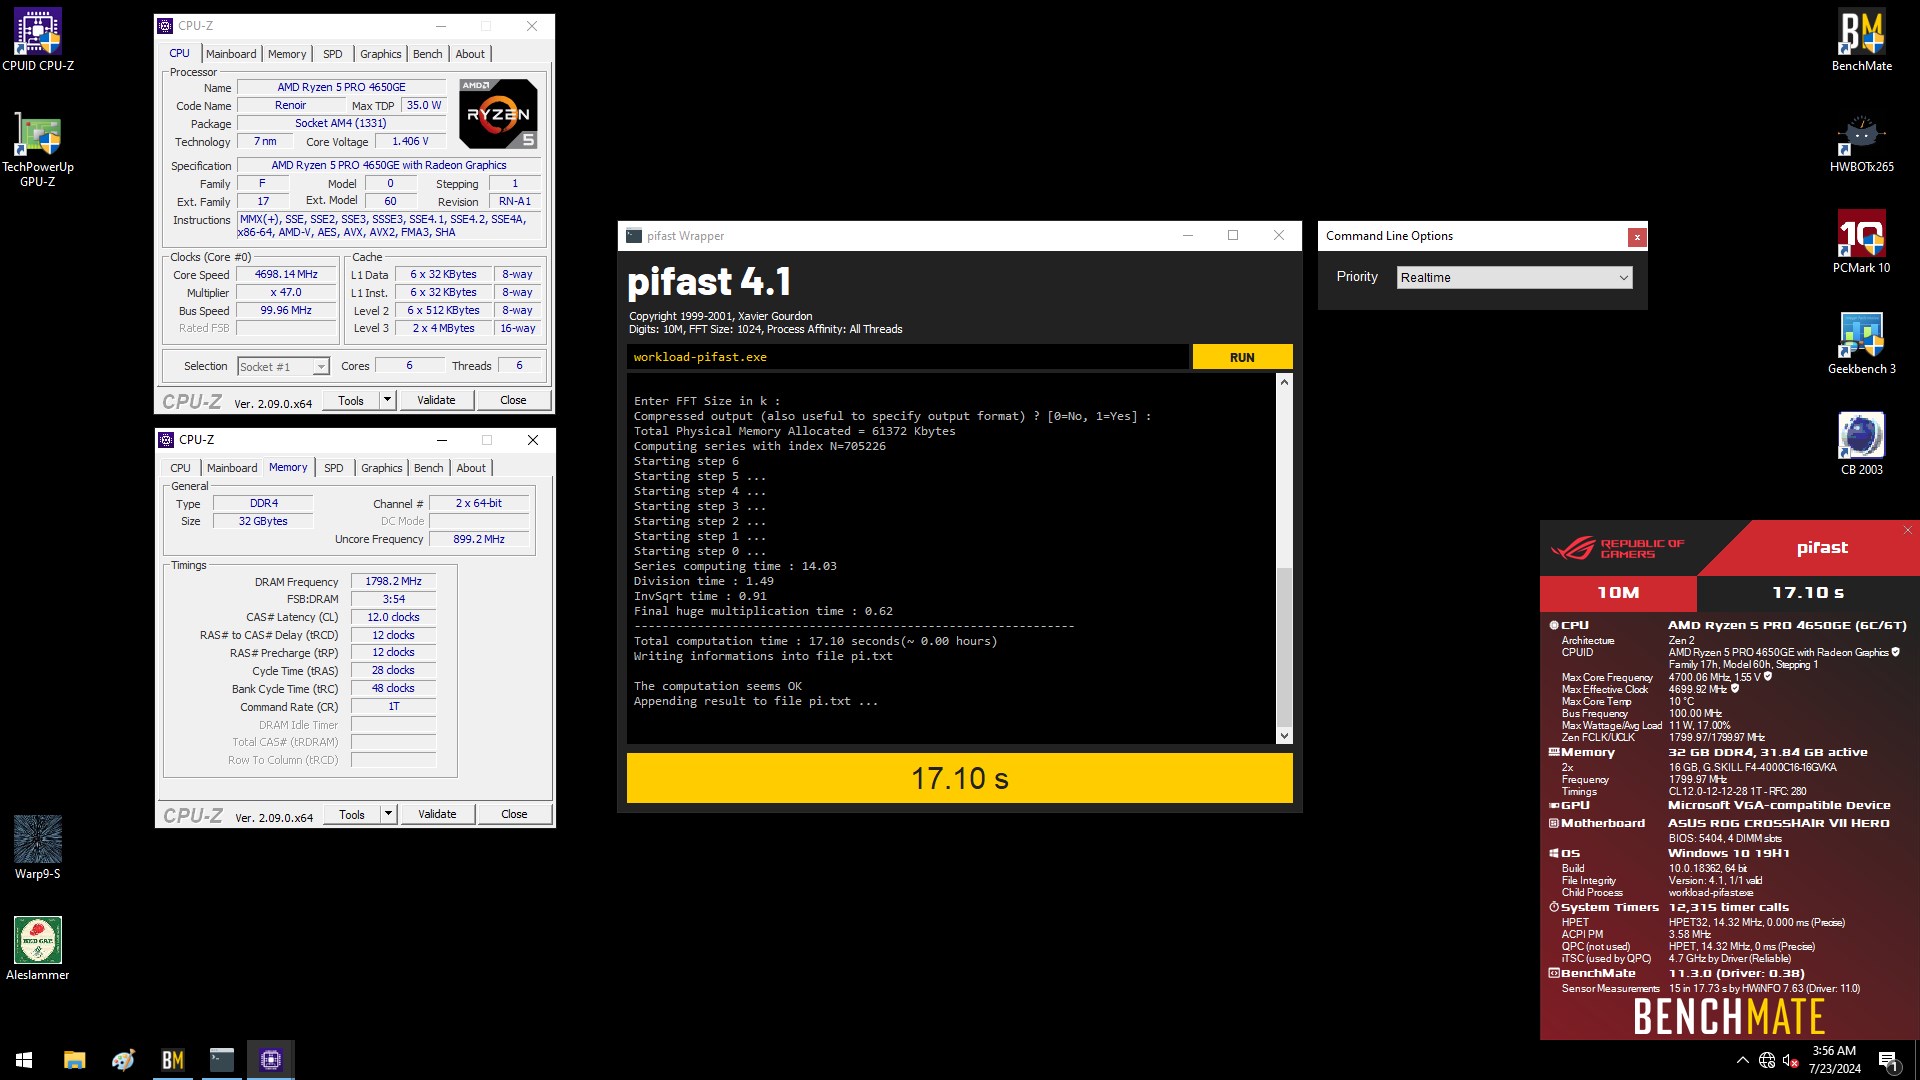1920x1080 pixels.
Task: Open Bench tab in lower CPU-Z
Action: (428, 468)
